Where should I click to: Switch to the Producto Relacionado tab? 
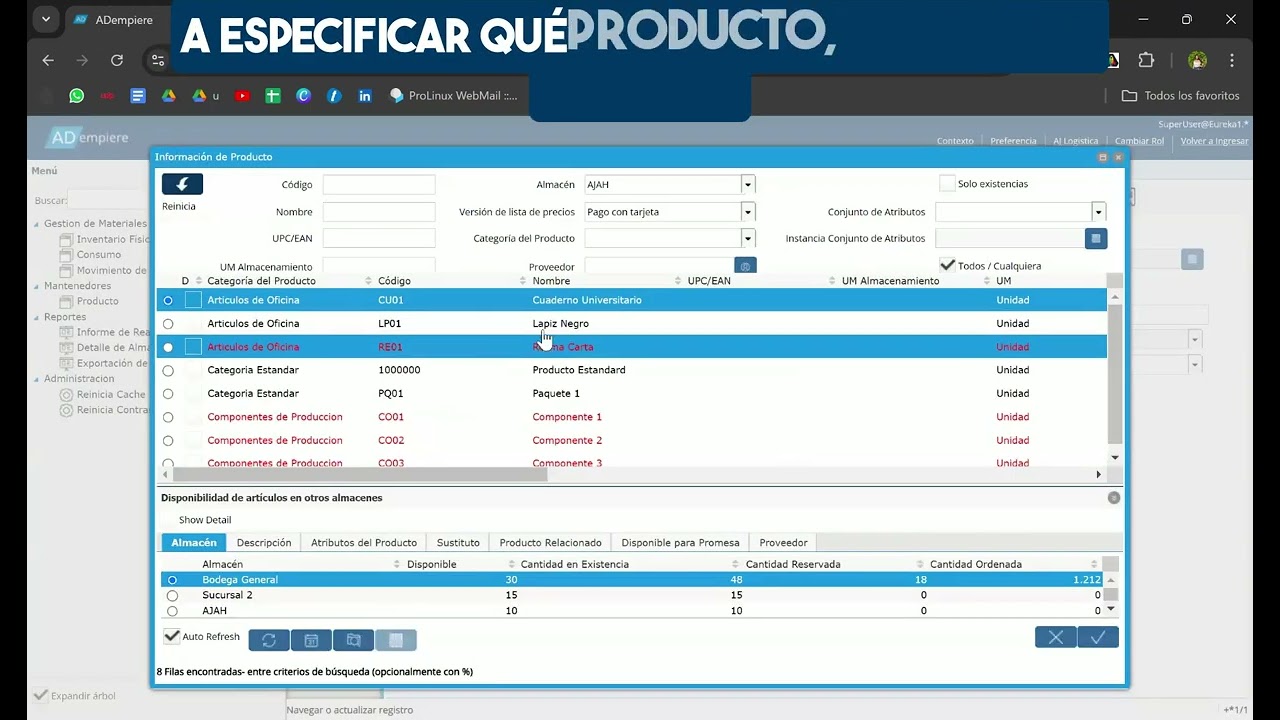pyautogui.click(x=550, y=543)
